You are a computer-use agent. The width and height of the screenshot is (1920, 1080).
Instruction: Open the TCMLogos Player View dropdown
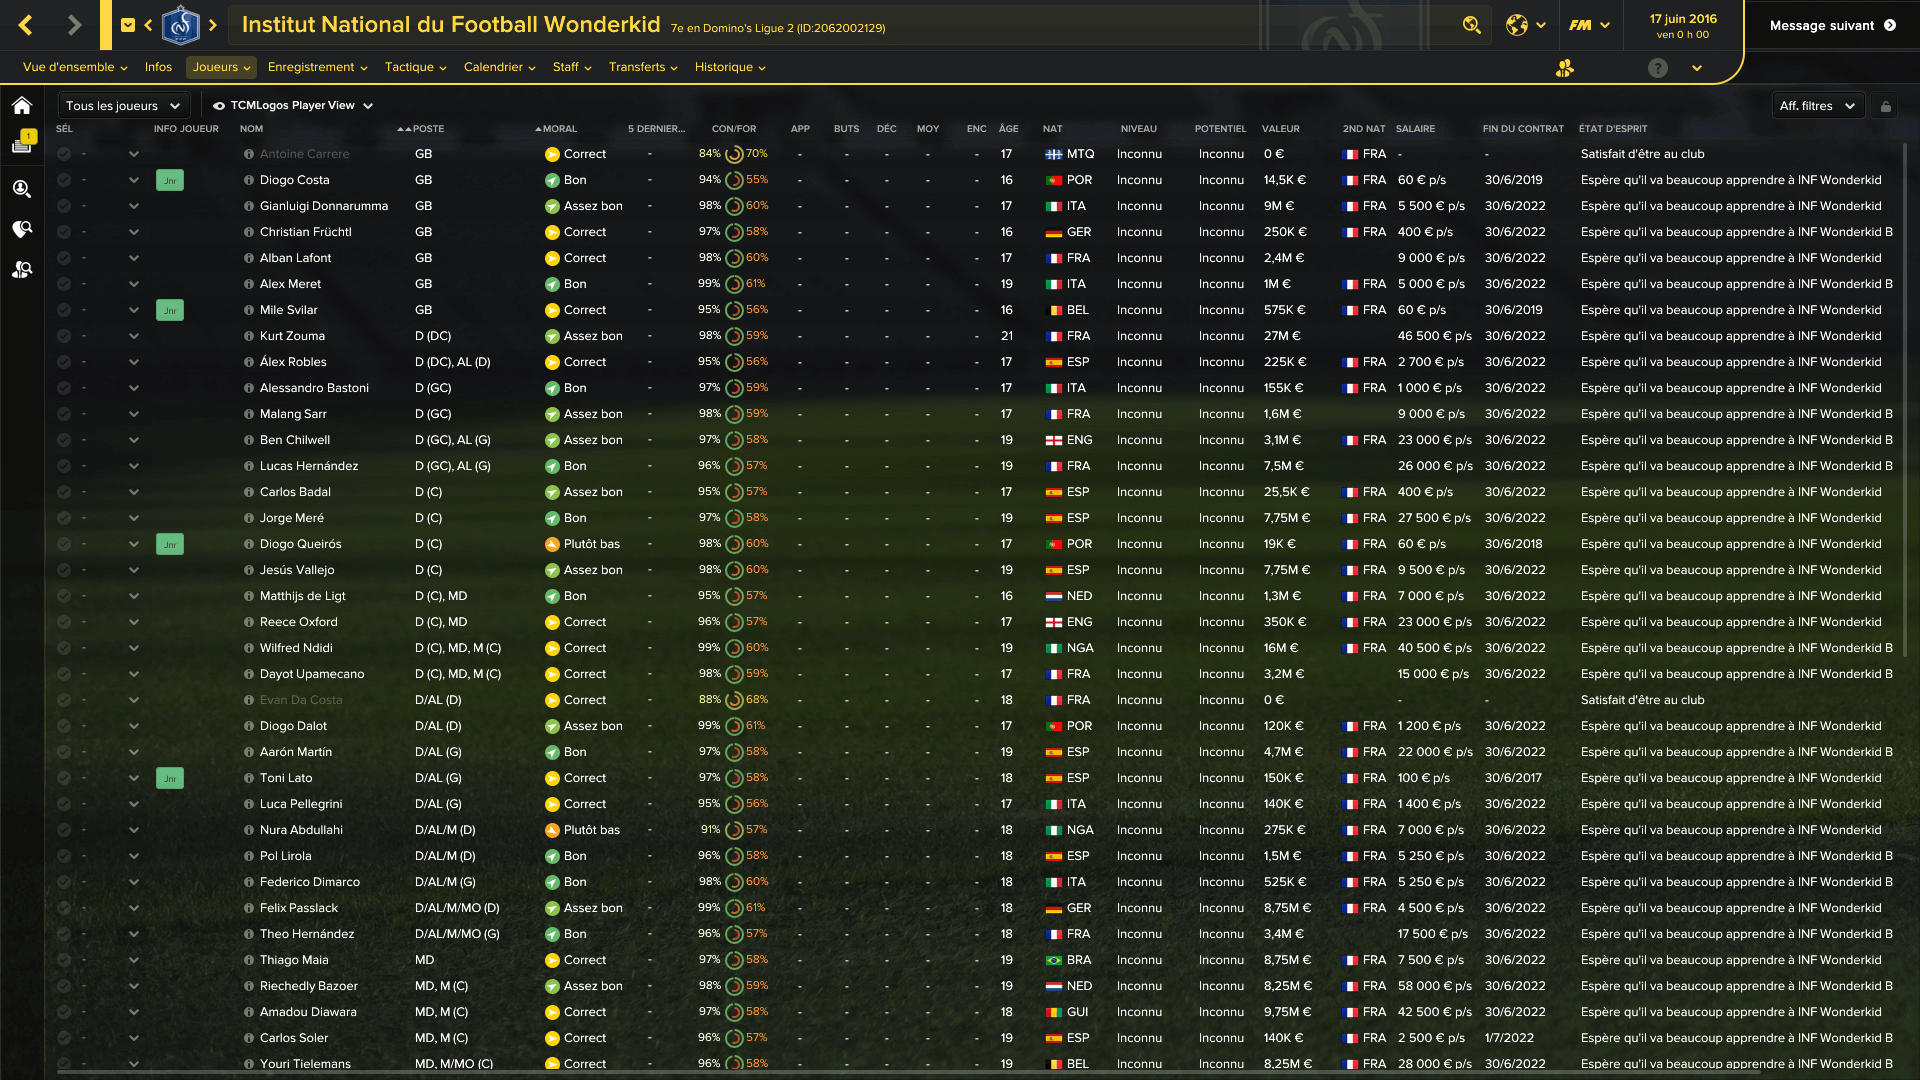293,106
